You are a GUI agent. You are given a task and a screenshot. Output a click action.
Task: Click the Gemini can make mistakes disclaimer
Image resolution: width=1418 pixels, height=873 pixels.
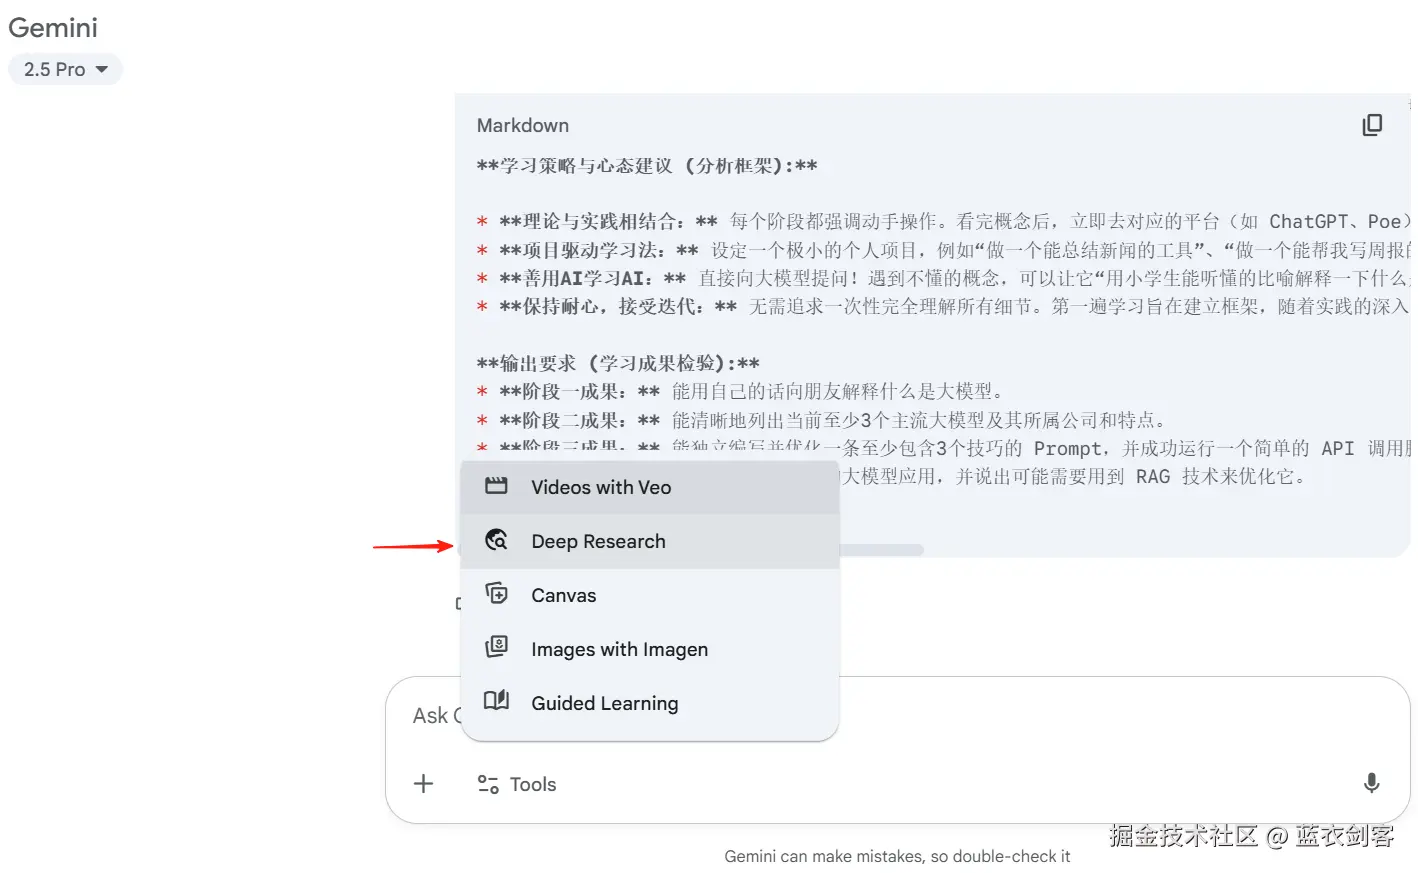897,856
